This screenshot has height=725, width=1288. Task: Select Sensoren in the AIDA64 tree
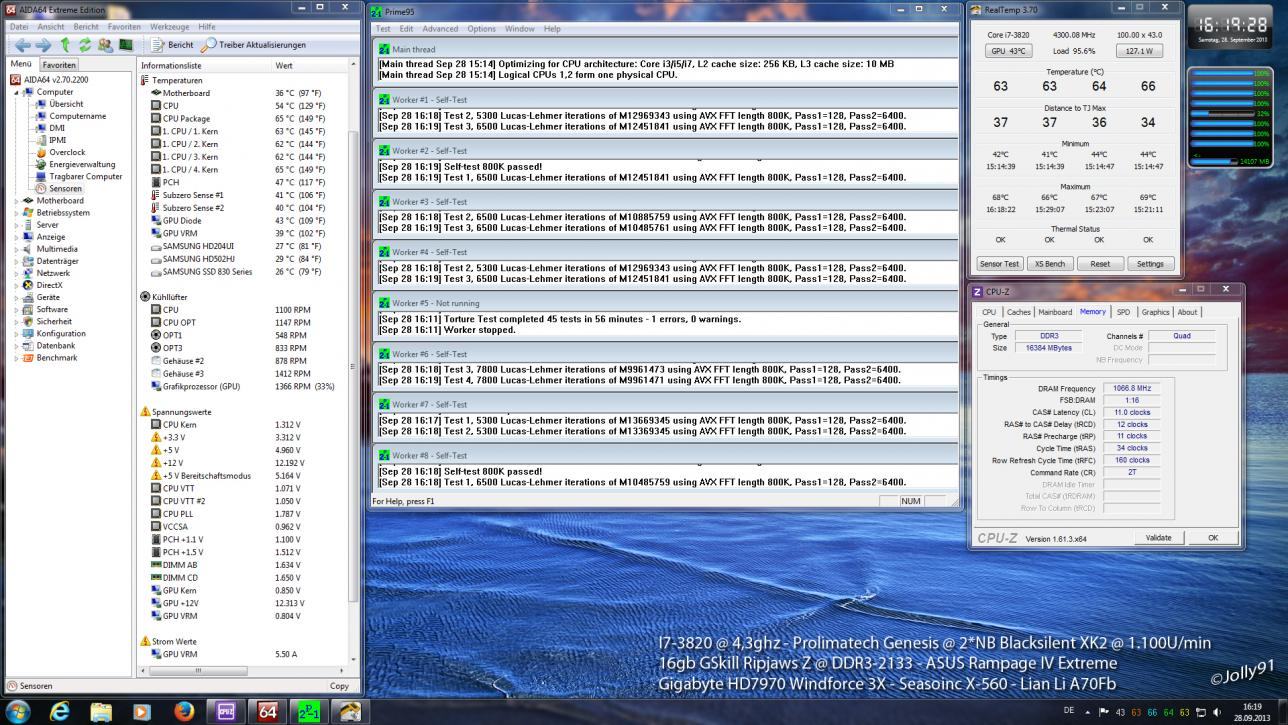(x=65, y=188)
